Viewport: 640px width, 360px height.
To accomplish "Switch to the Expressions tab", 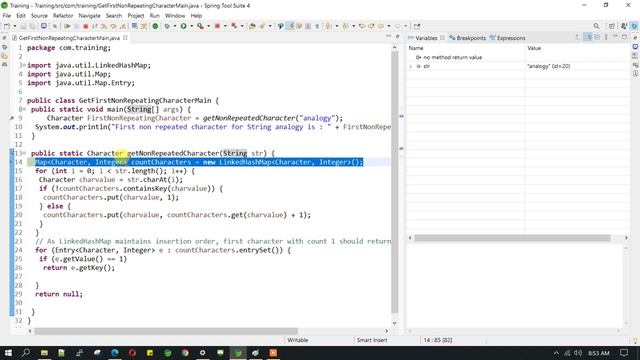I will point(507,38).
